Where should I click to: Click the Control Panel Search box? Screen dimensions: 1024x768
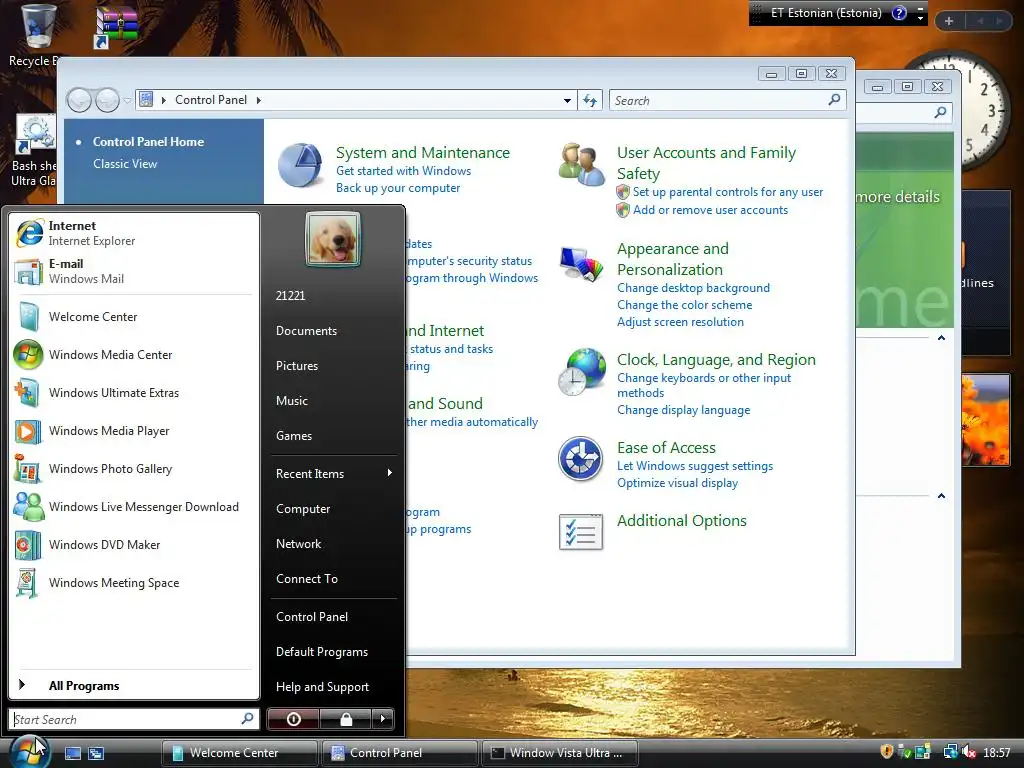[x=727, y=101]
